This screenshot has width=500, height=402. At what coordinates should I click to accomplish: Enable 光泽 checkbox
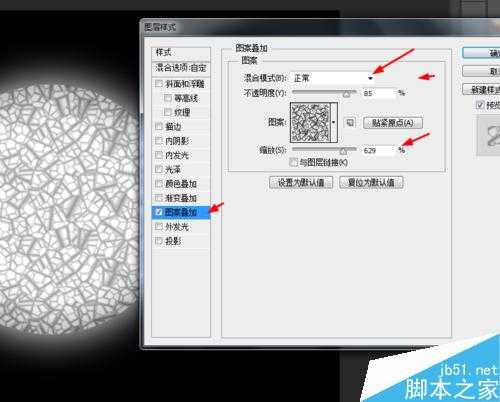[x=159, y=169]
